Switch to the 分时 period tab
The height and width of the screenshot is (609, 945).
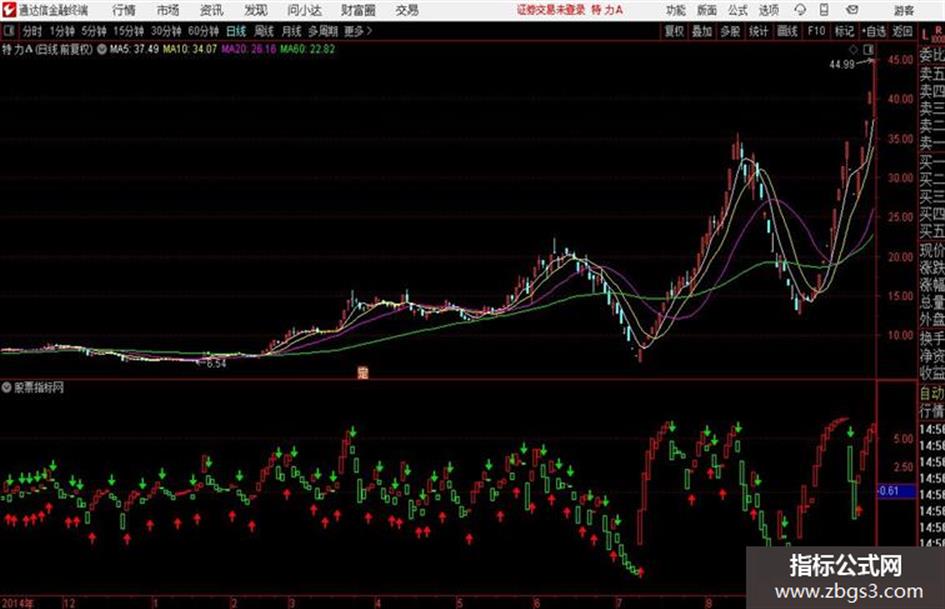(32, 31)
